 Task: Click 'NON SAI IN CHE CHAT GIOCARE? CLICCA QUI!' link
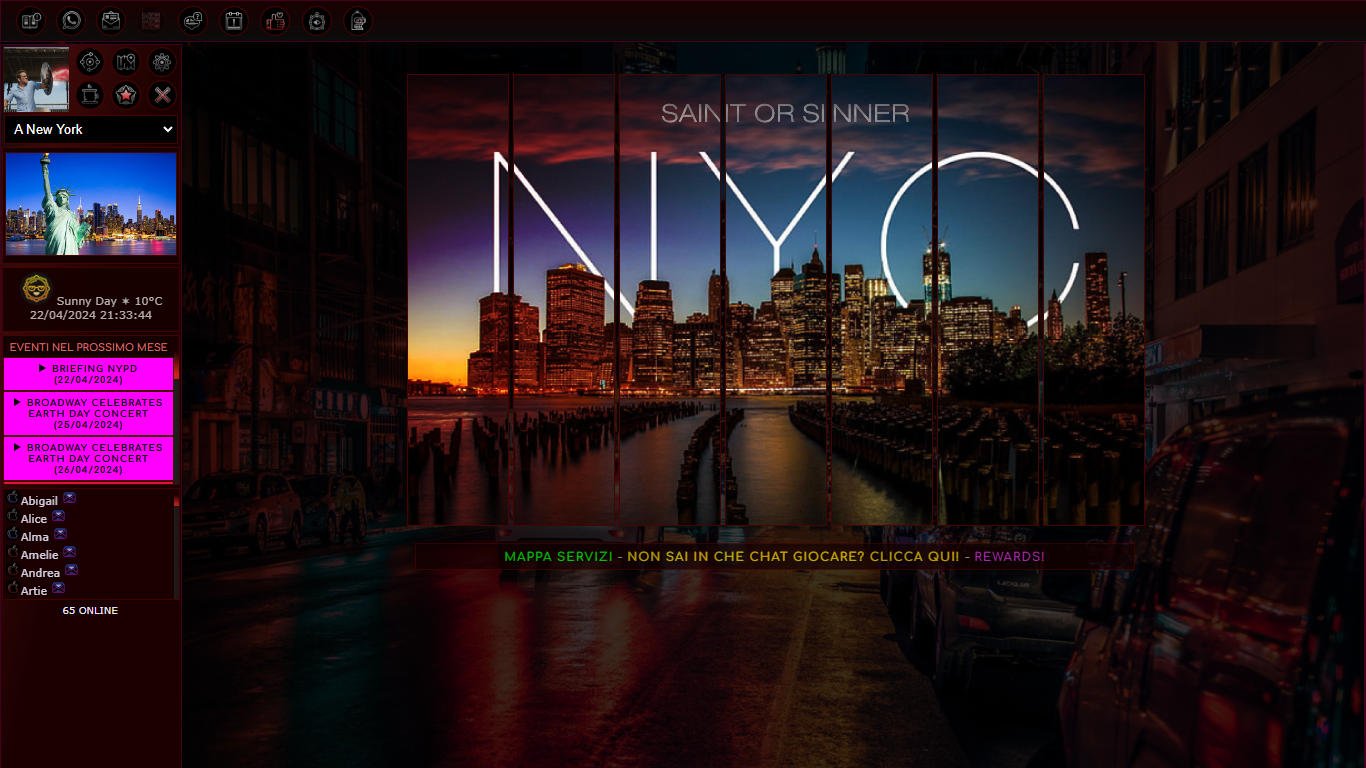793,556
